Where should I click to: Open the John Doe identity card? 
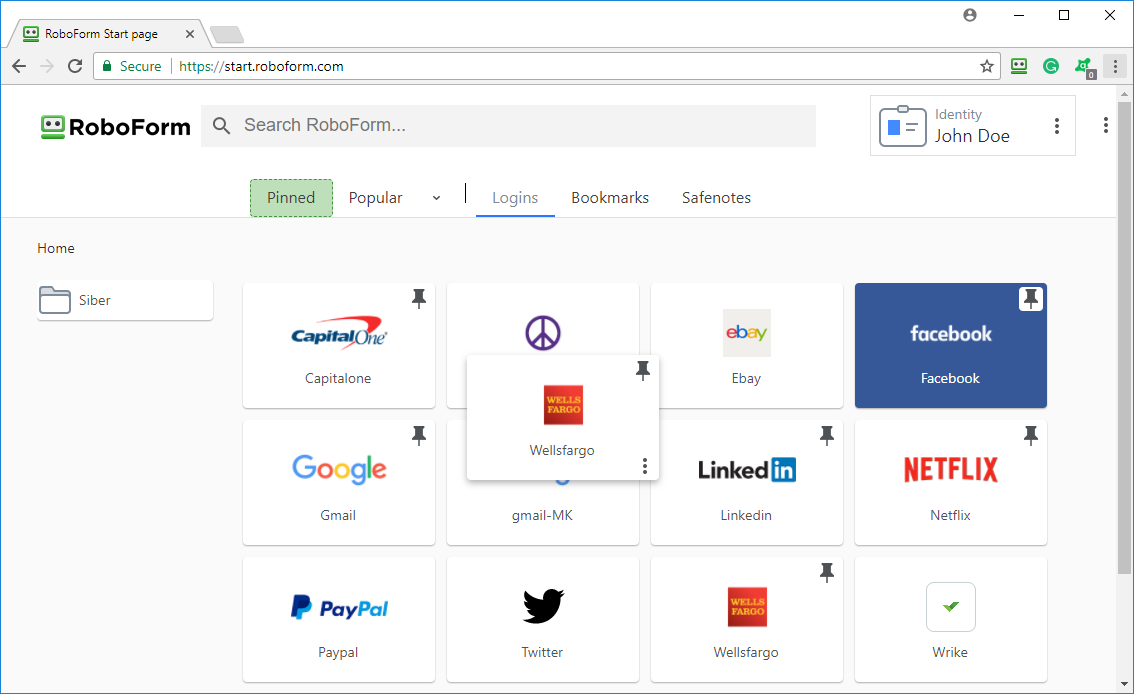tap(972, 126)
